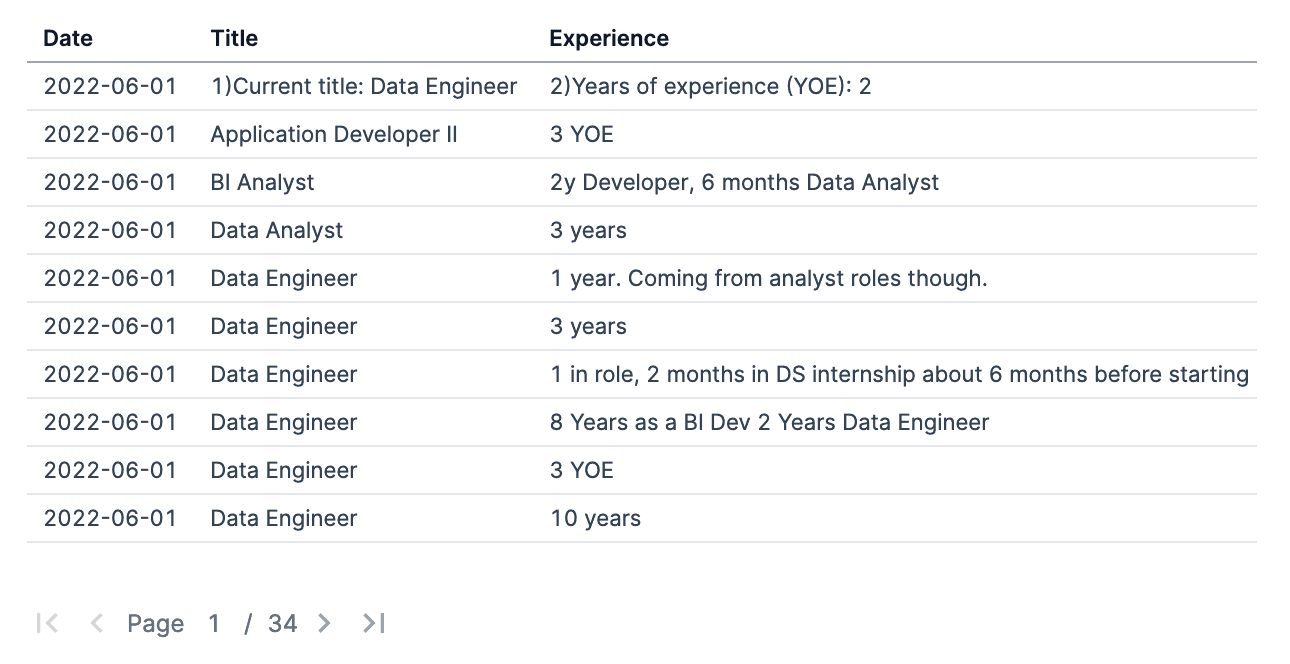The image size is (1290, 664).
Task: Click the page number field showing 1
Action: tap(214, 623)
